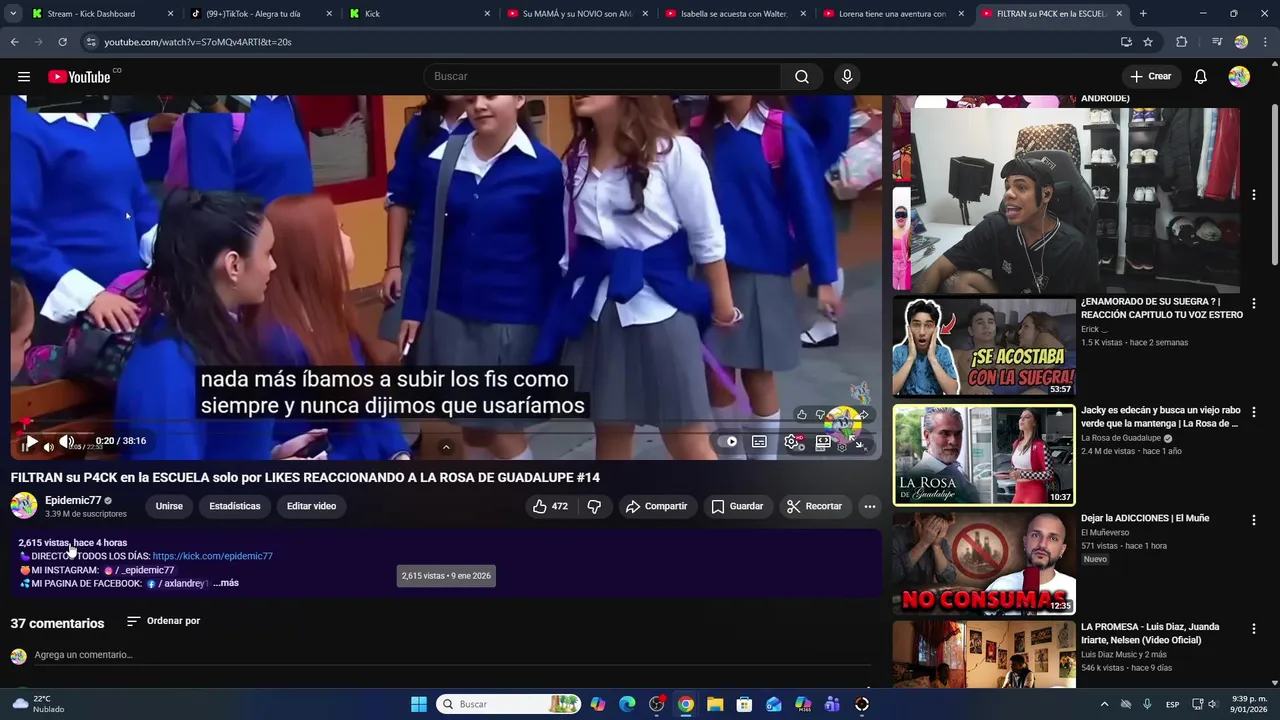This screenshot has height=720, width=1280.
Task: Show hidden system tray icons
Action: click(x=1104, y=704)
